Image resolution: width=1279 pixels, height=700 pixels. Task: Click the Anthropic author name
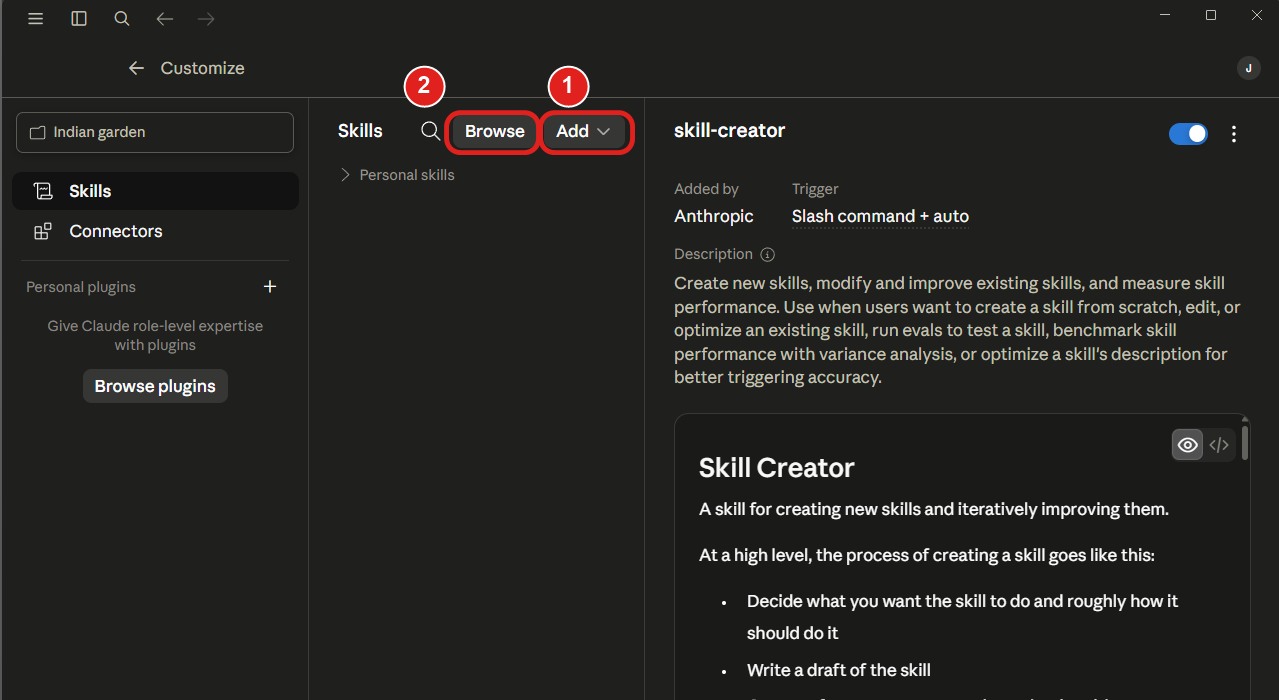click(714, 216)
